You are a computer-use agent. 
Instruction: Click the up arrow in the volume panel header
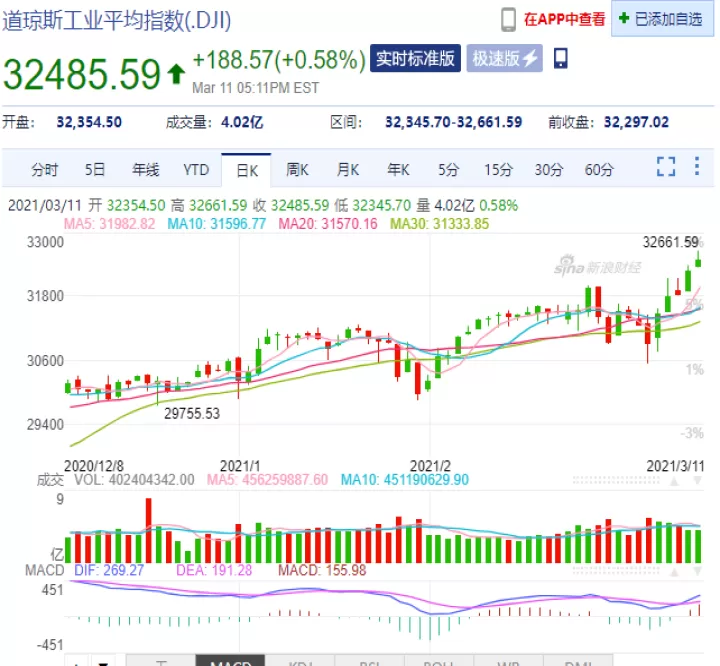675,481
